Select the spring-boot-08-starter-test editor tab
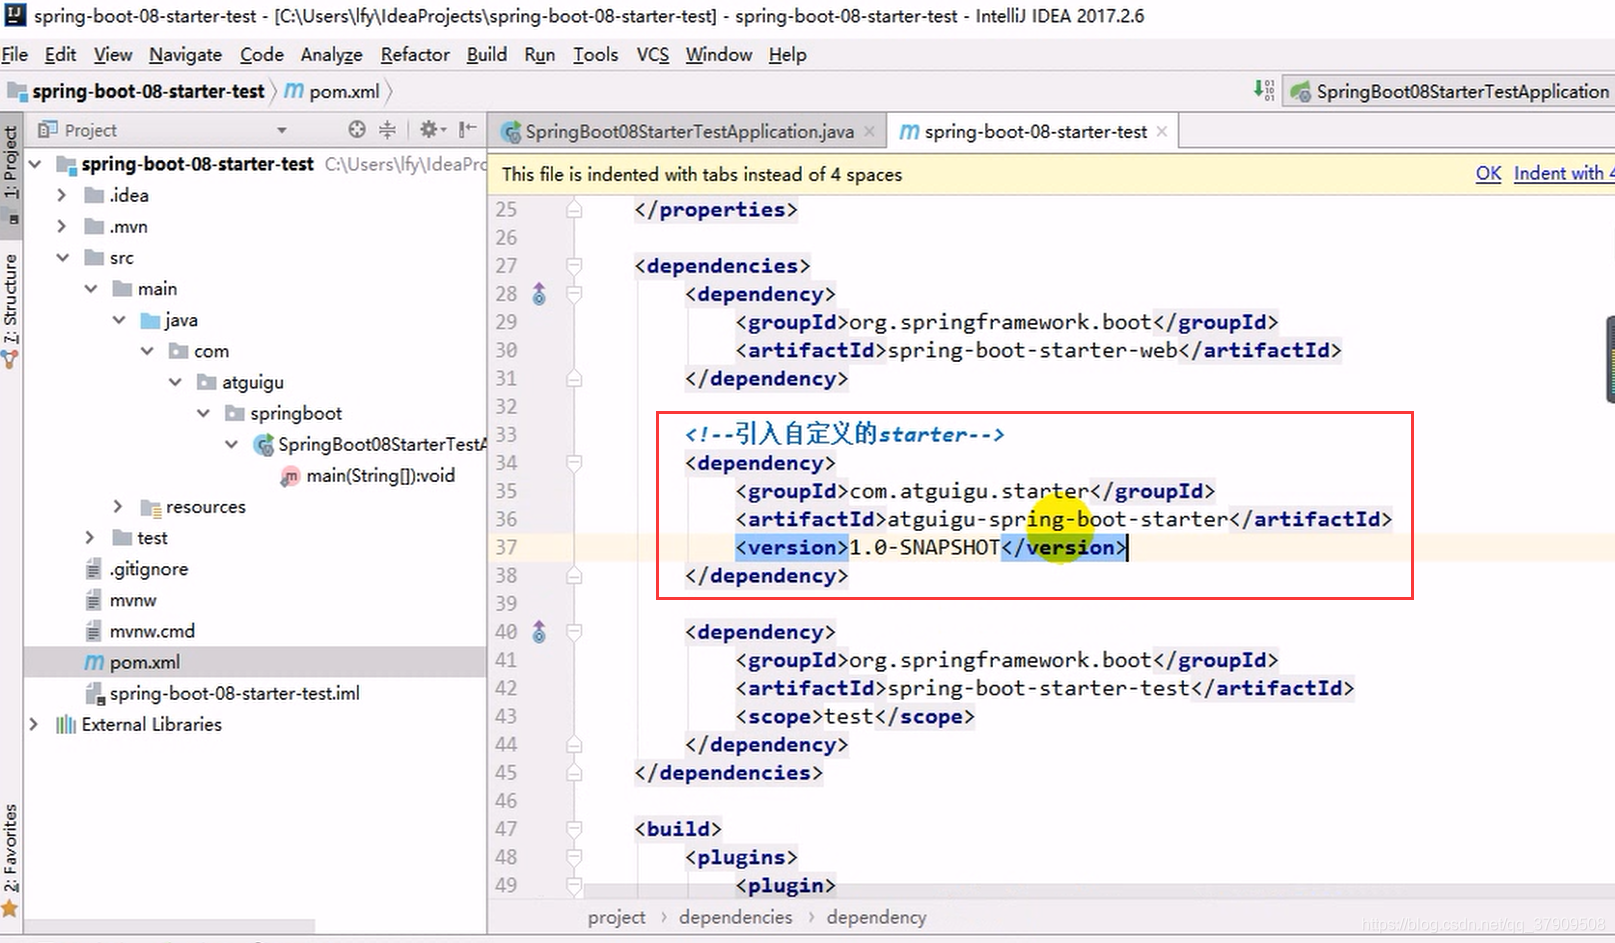Image resolution: width=1615 pixels, height=943 pixels. pyautogui.click(x=1035, y=131)
